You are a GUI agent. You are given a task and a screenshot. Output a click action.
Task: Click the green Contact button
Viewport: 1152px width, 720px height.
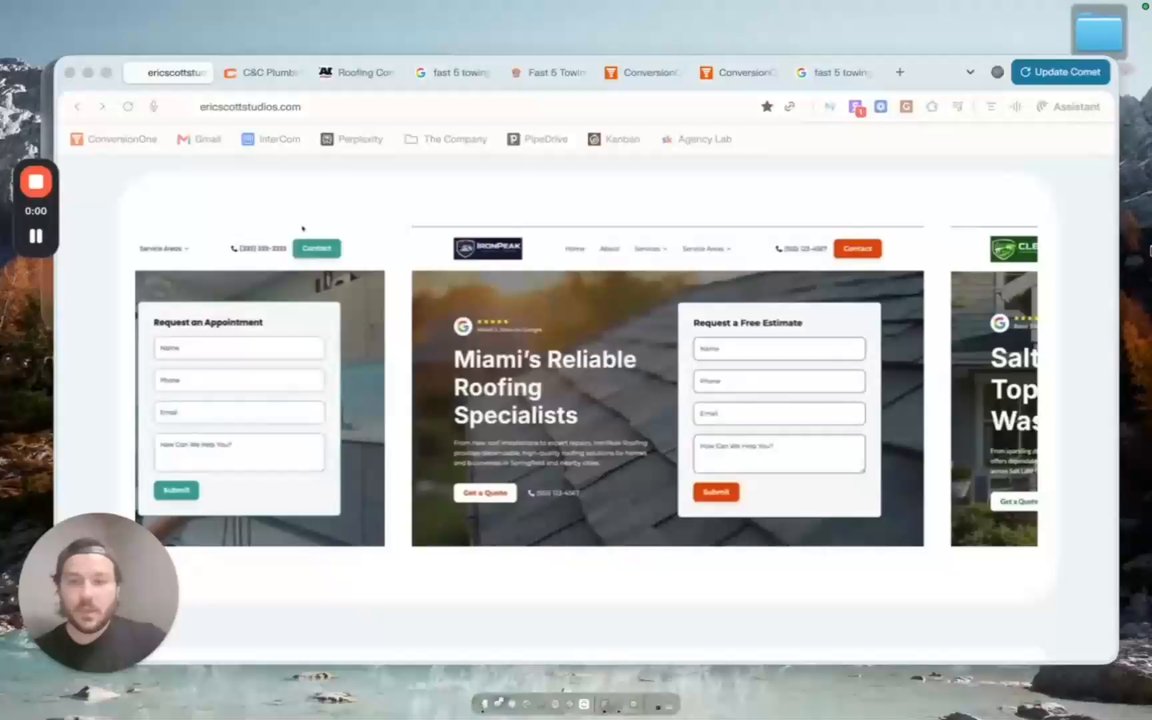tap(317, 248)
